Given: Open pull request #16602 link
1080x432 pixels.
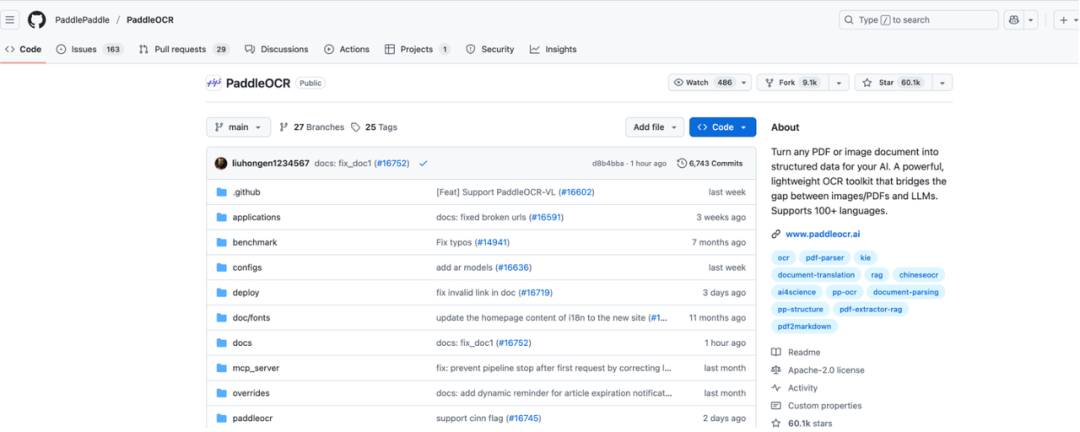Looking at the screenshot, I should (577, 192).
